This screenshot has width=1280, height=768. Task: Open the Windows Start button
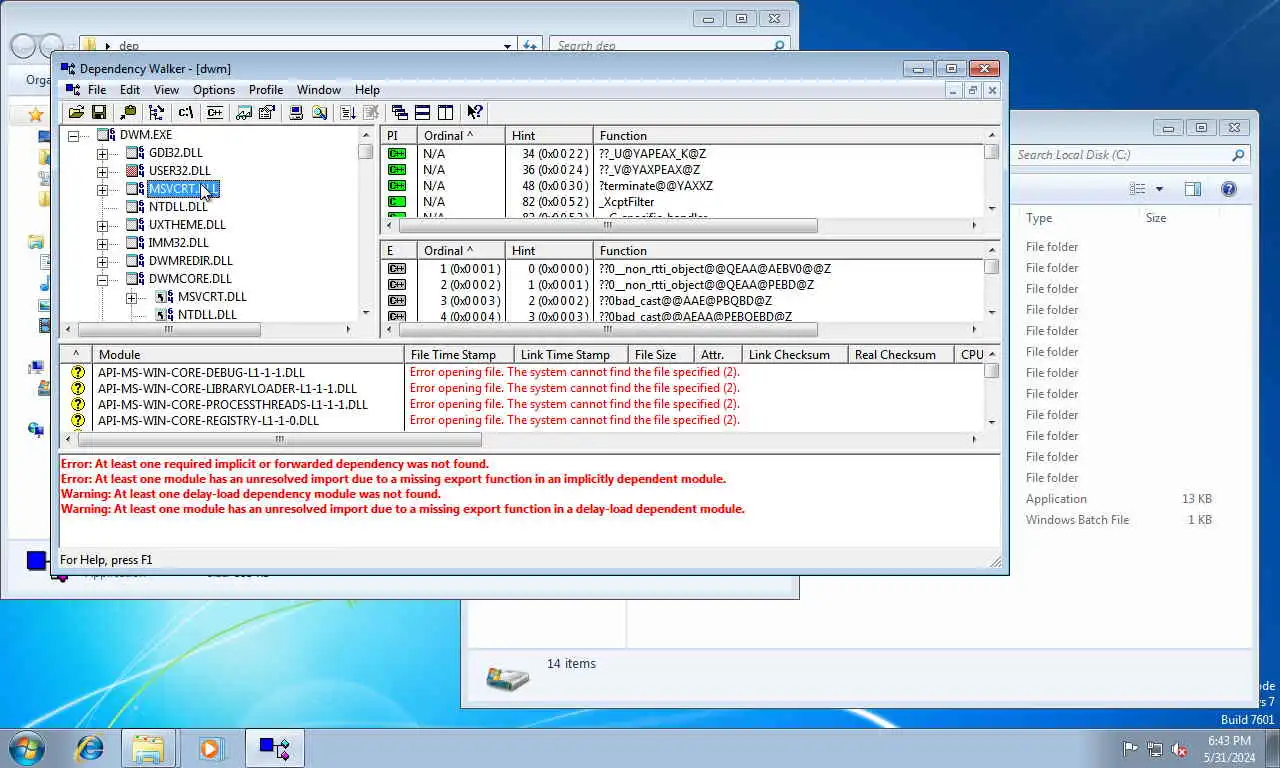[x=25, y=748]
